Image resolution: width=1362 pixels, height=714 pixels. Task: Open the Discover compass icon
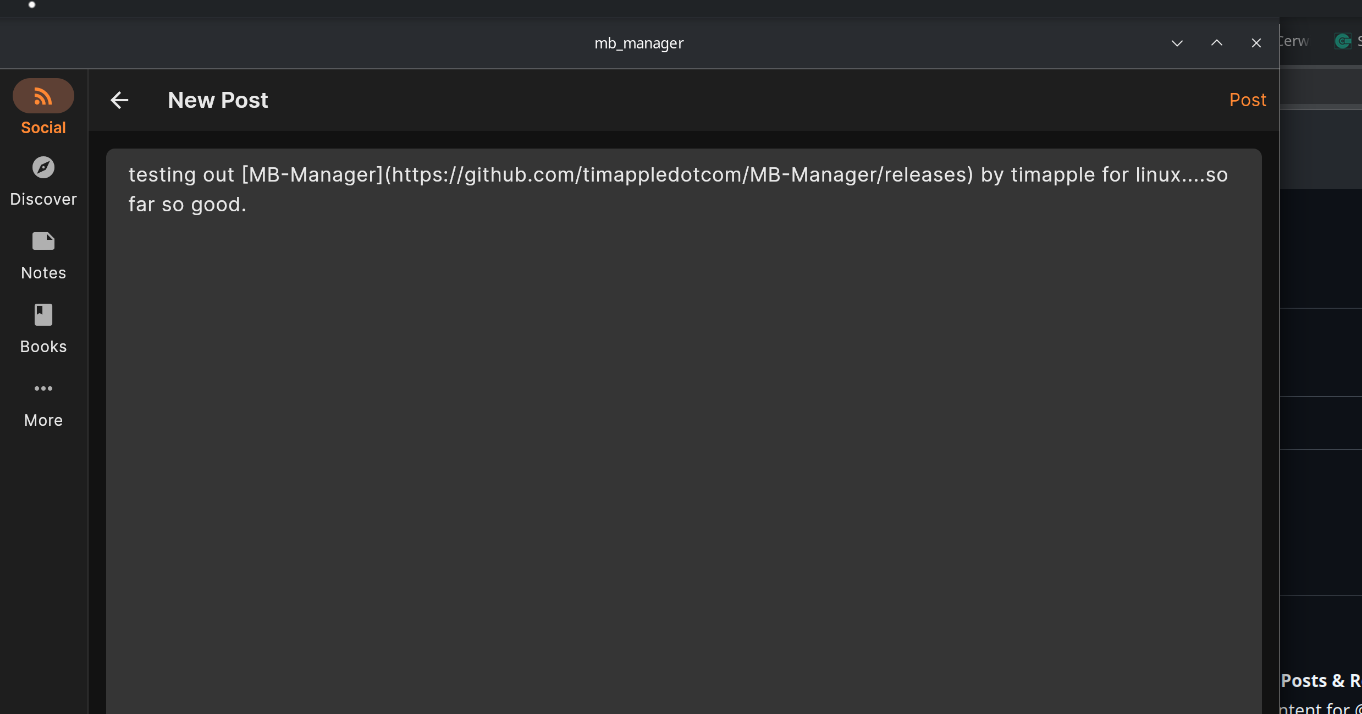click(x=43, y=168)
